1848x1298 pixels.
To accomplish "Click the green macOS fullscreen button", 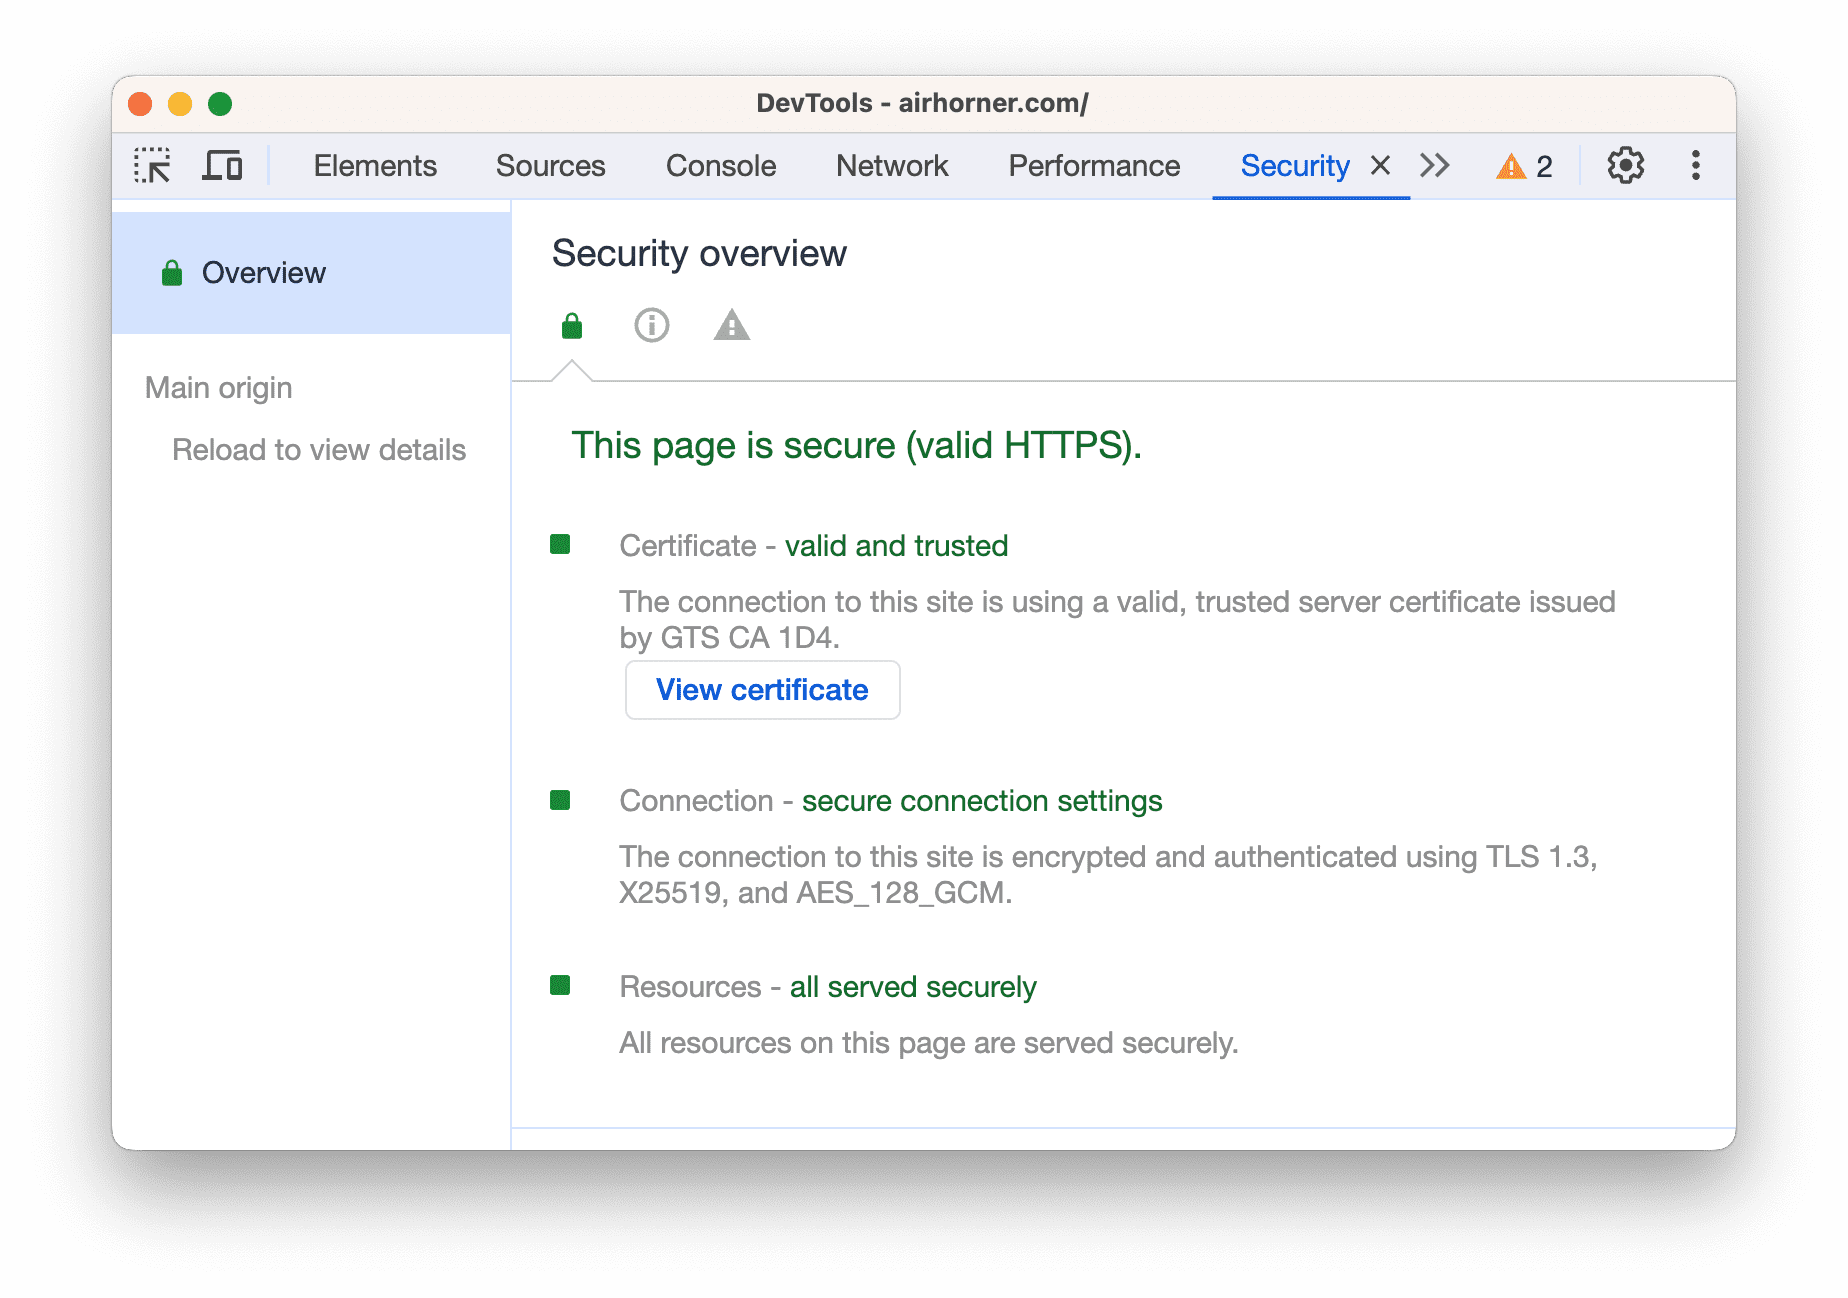I will tap(220, 104).
